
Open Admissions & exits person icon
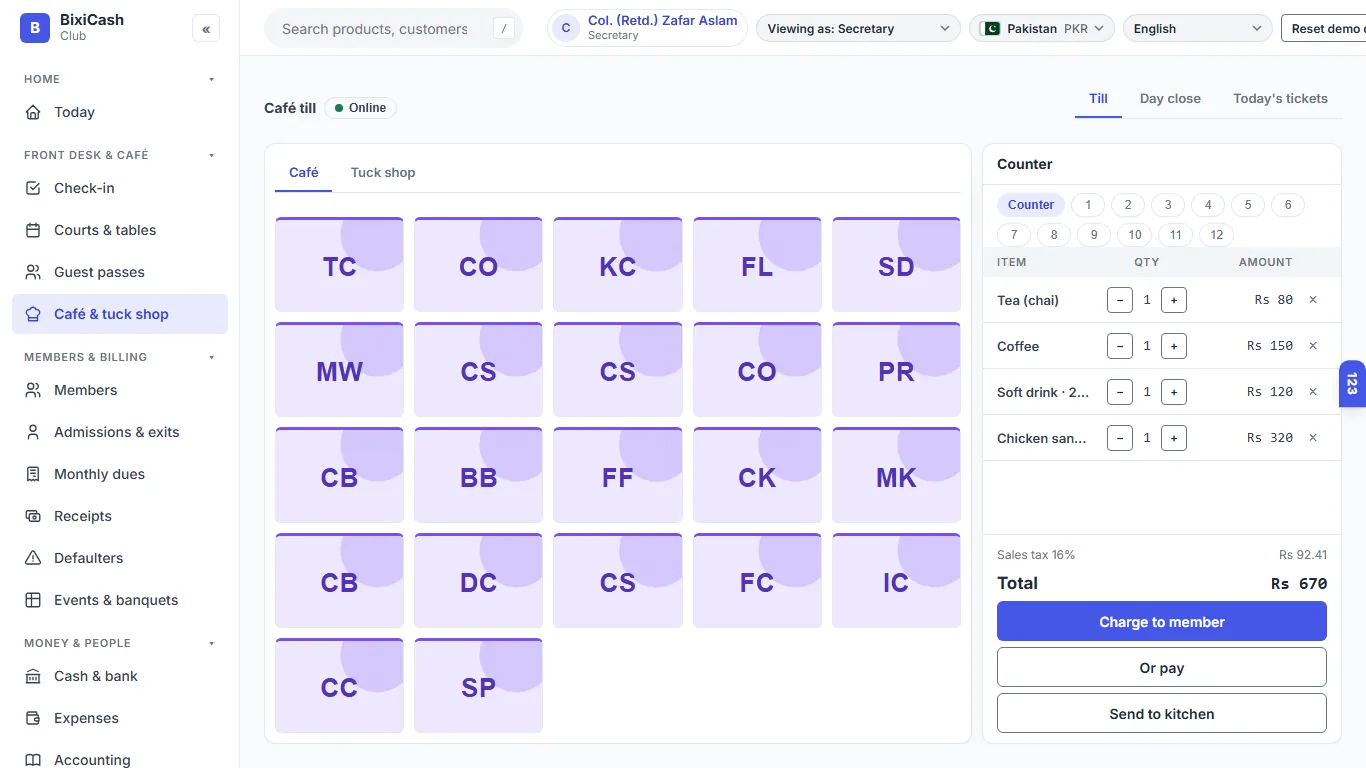click(33, 432)
